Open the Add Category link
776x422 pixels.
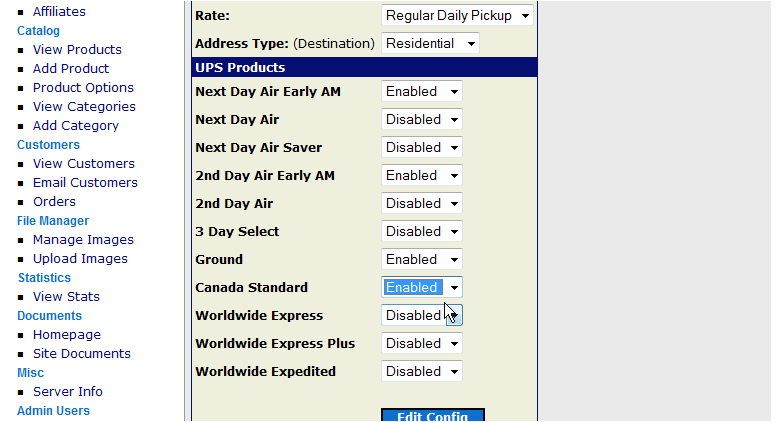tap(76, 126)
